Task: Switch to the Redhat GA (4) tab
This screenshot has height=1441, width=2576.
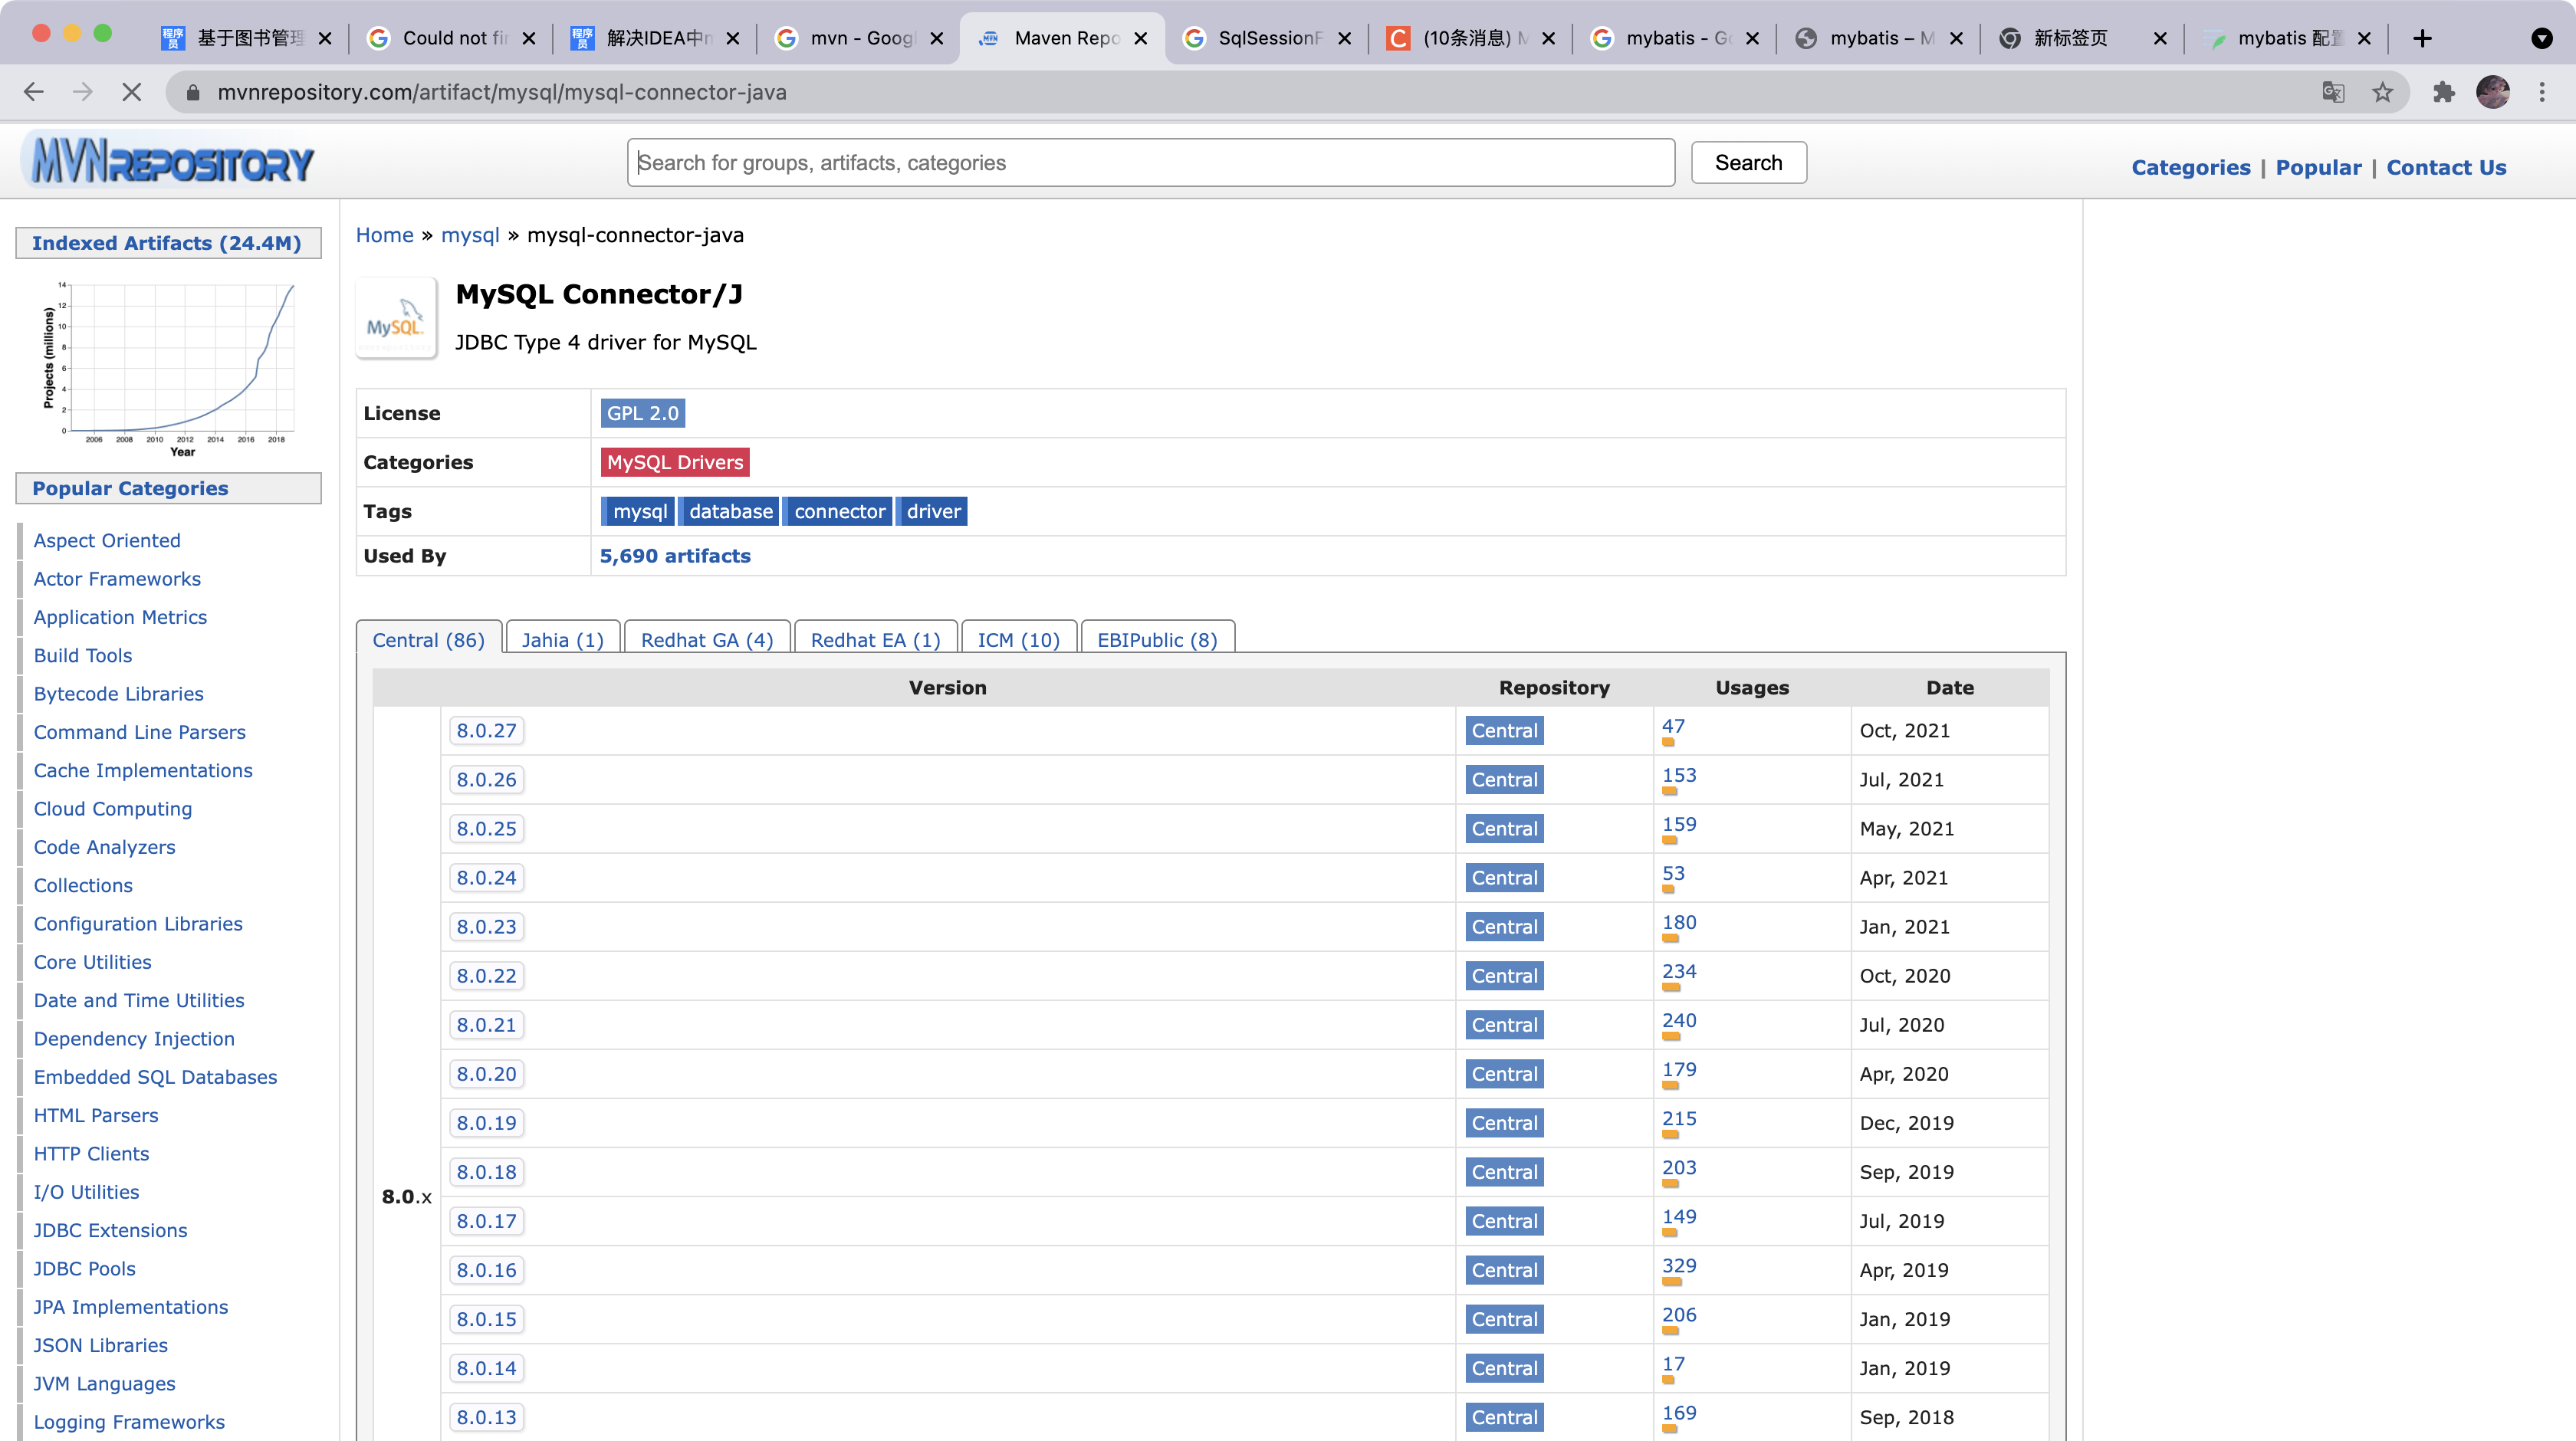Action: pyautogui.click(x=707, y=640)
